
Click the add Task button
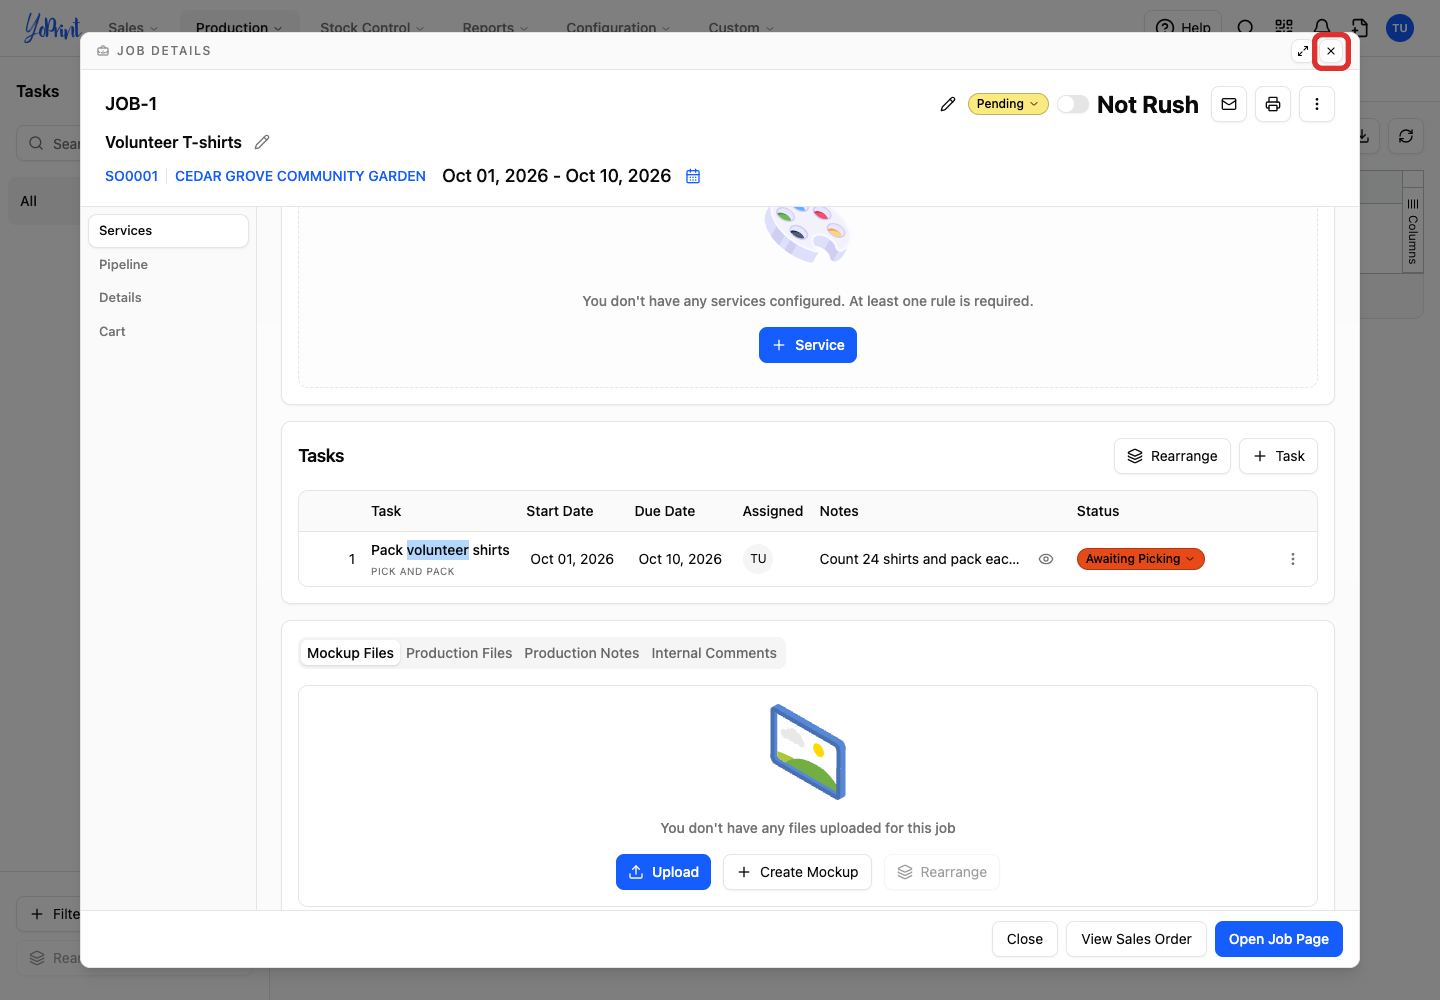coord(1278,456)
